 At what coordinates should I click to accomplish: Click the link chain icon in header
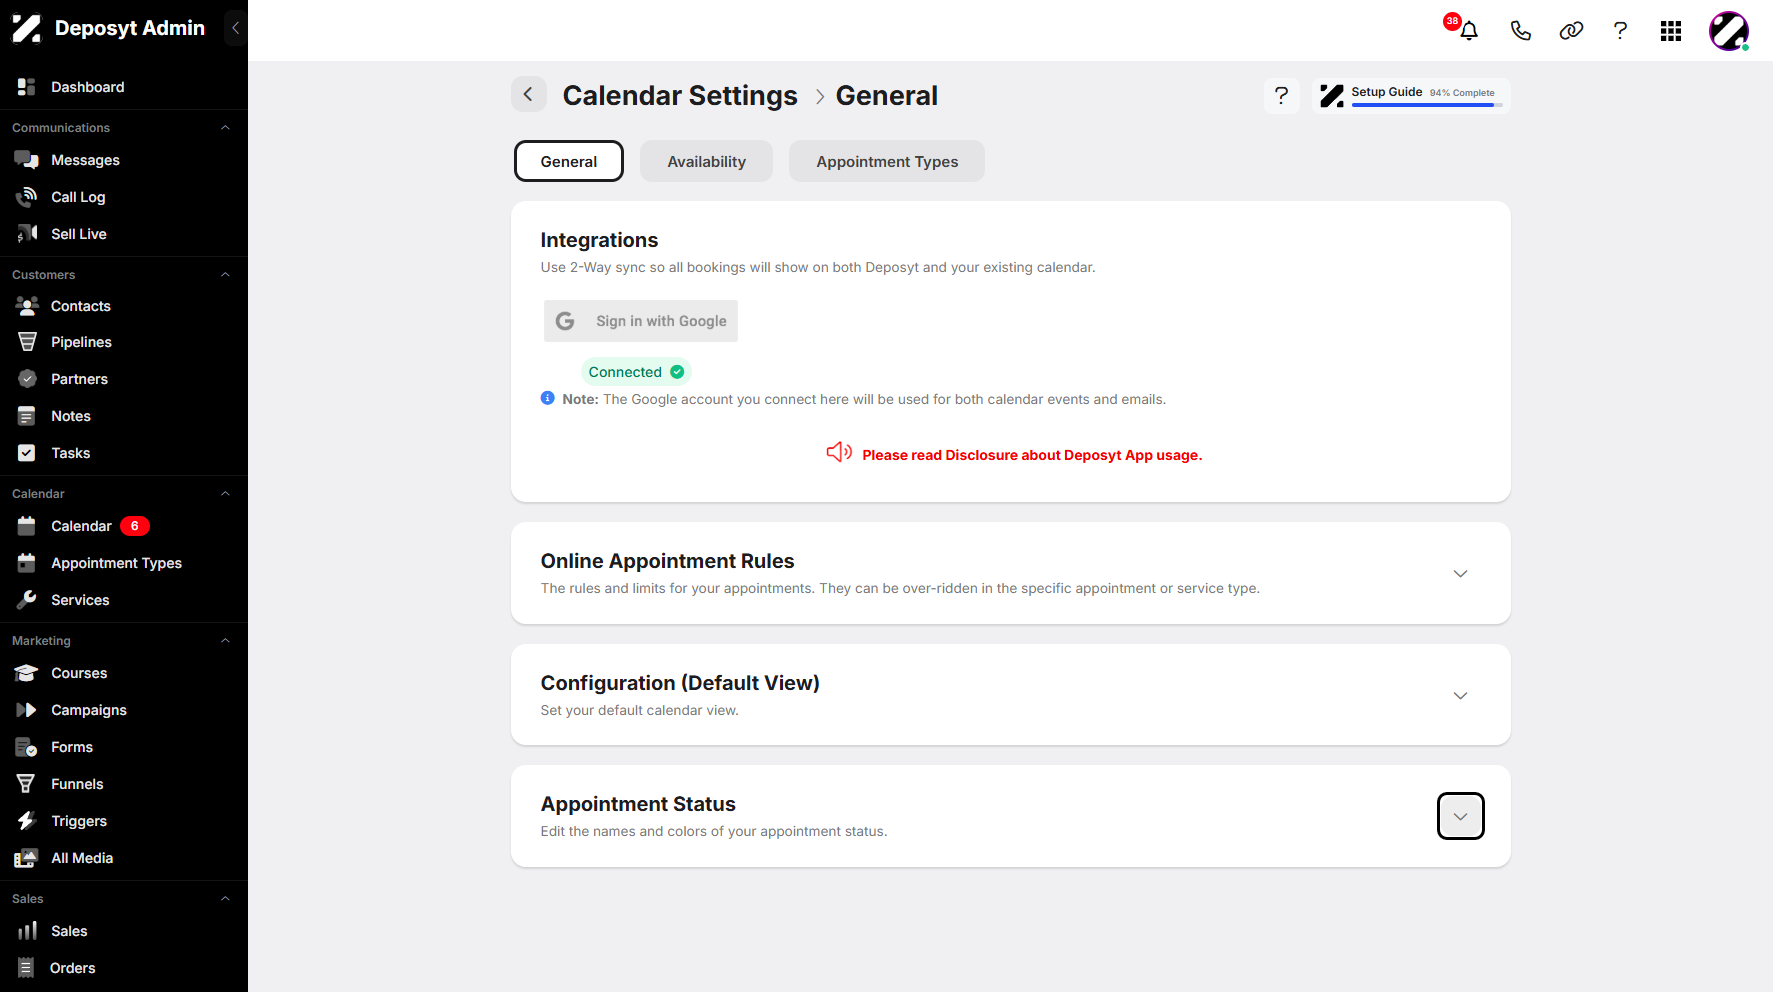coord(1571,31)
